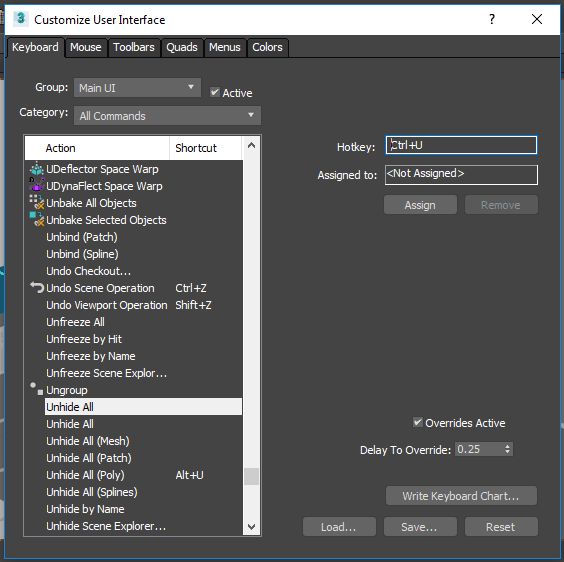Click the action list scrollbar thumb
The width and height of the screenshot is (564, 562).
click(x=251, y=476)
